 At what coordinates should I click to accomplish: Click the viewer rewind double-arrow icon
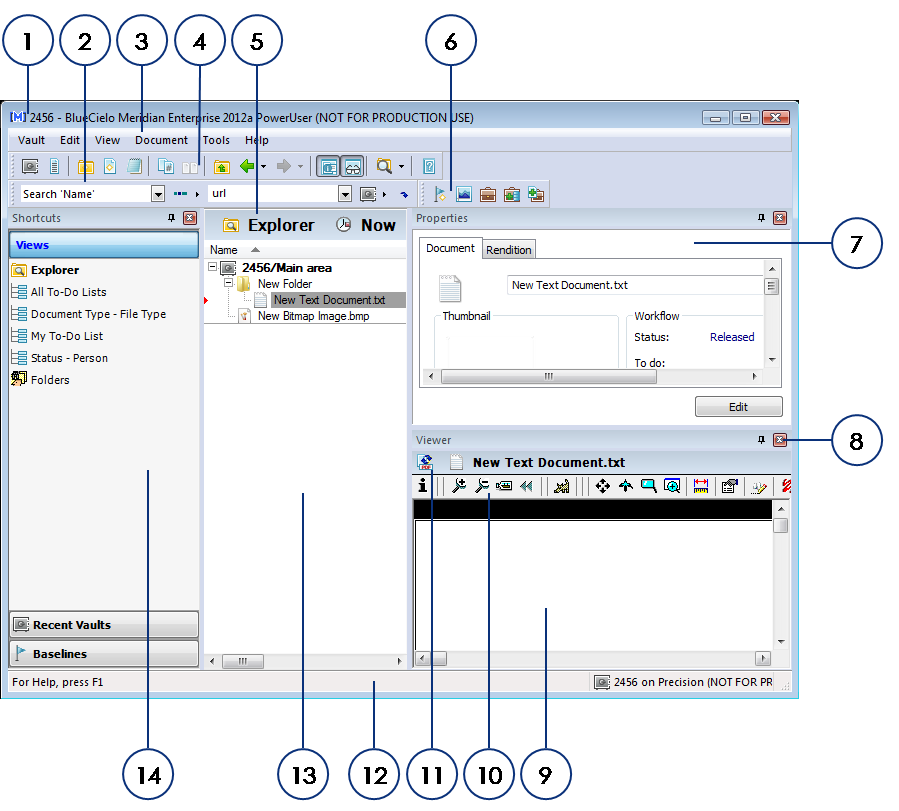pyautogui.click(x=526, y=486)
